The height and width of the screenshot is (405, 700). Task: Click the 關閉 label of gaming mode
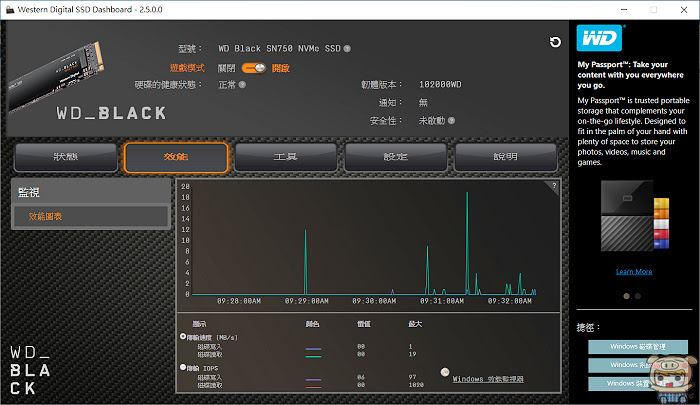pos(227,68)
